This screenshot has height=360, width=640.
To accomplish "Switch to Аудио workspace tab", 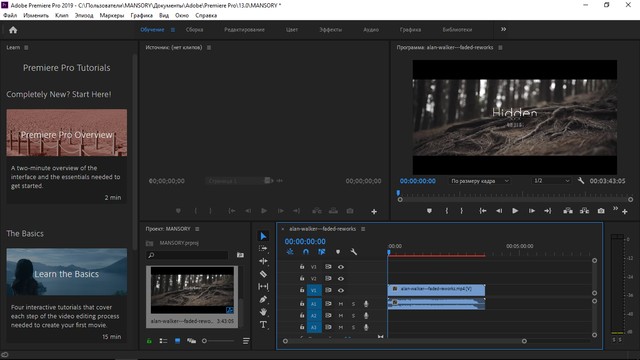I will pos(371,30).
